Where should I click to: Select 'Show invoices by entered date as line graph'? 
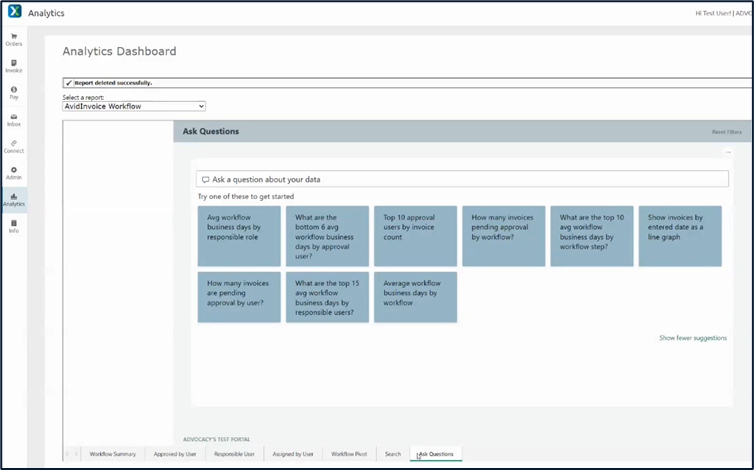(680, 236)
